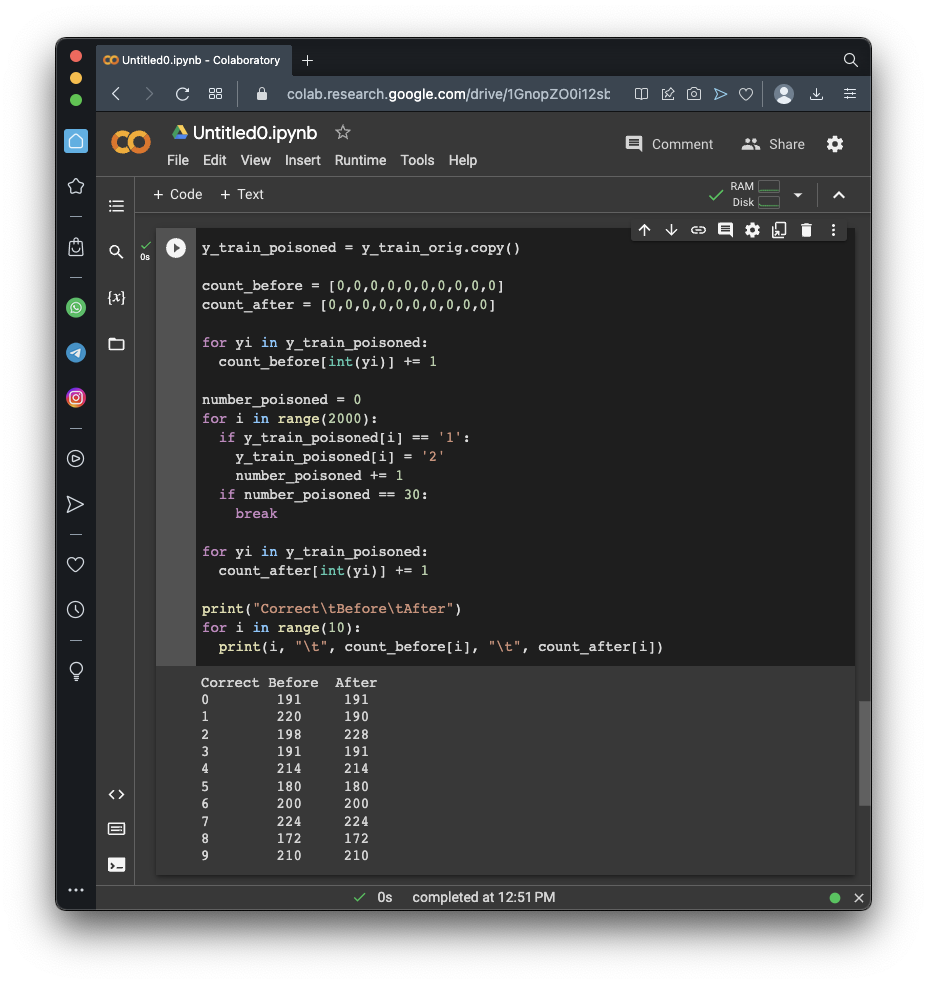Open find and replace in sidebar
Viewport: 927px width, 984px height.
click(116, 252)
